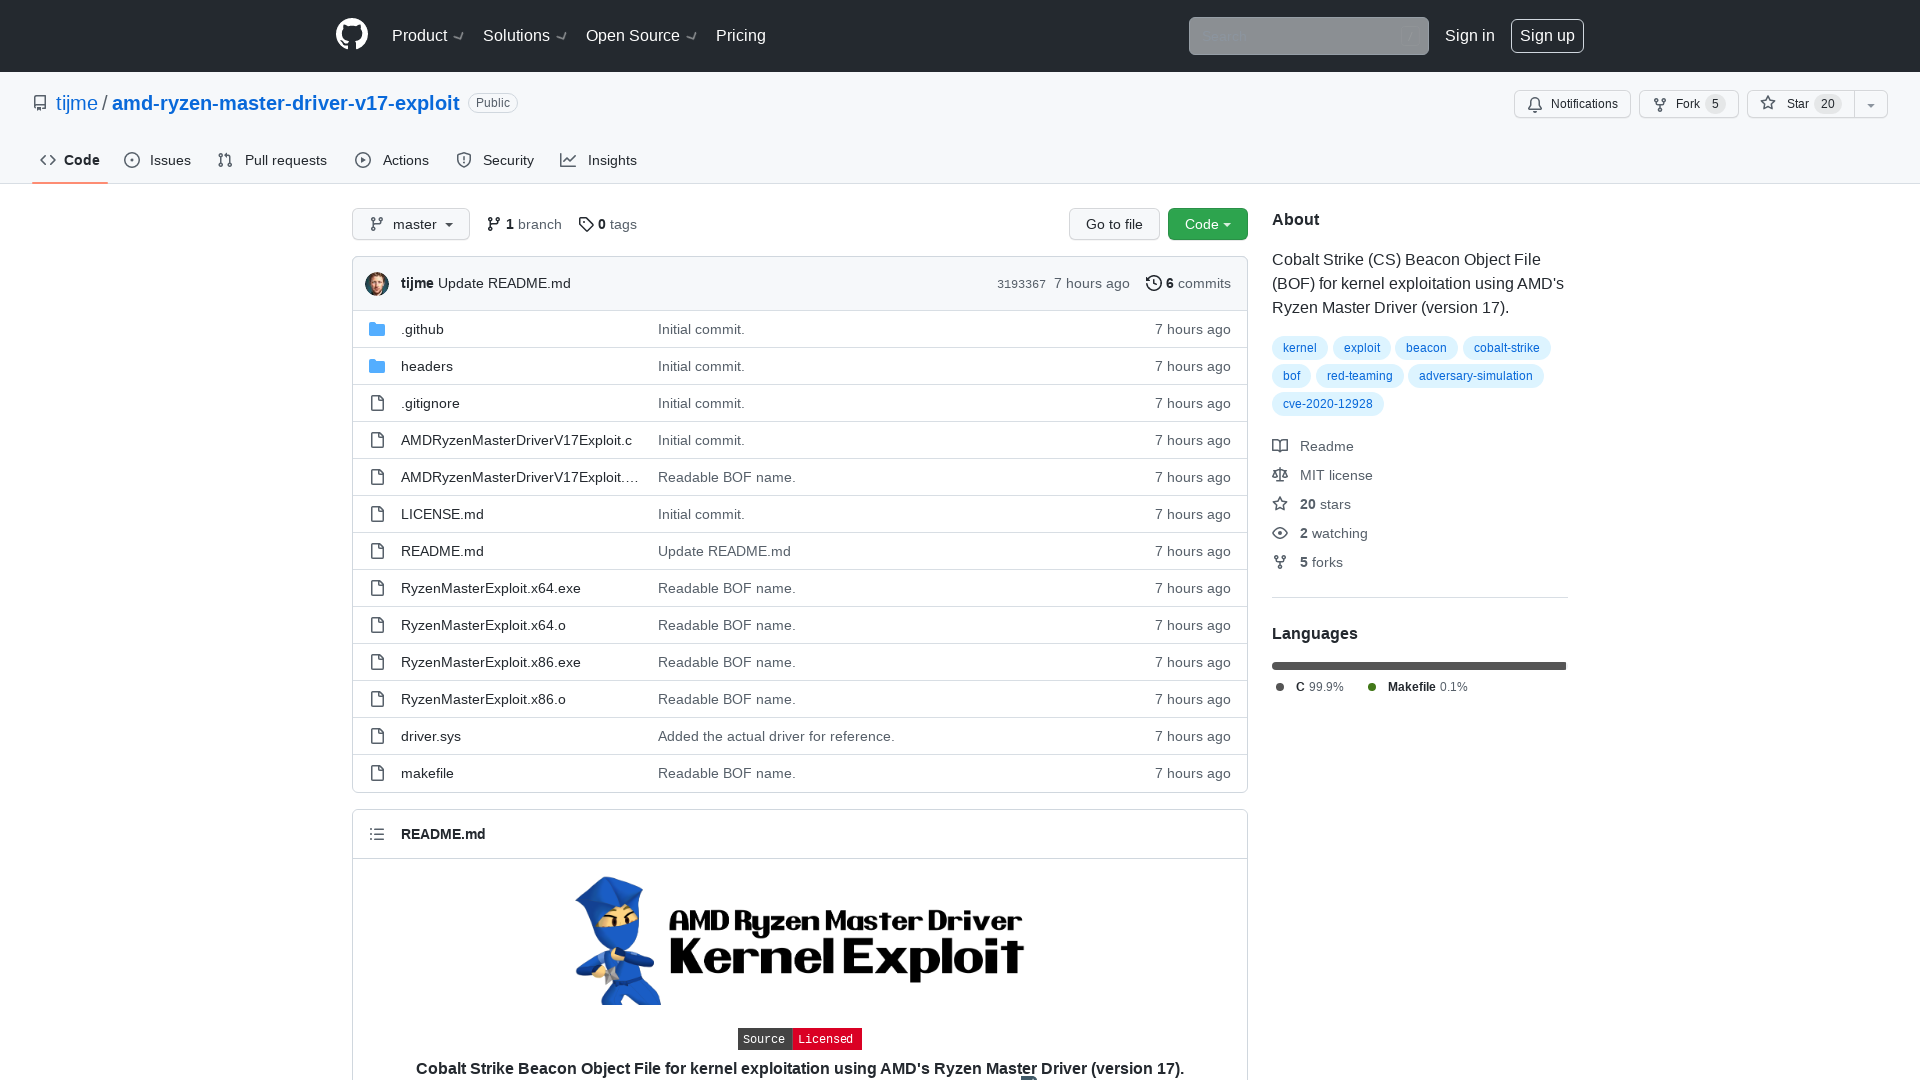Expand the notifications bell dropdown

(x=1573, y=104)
